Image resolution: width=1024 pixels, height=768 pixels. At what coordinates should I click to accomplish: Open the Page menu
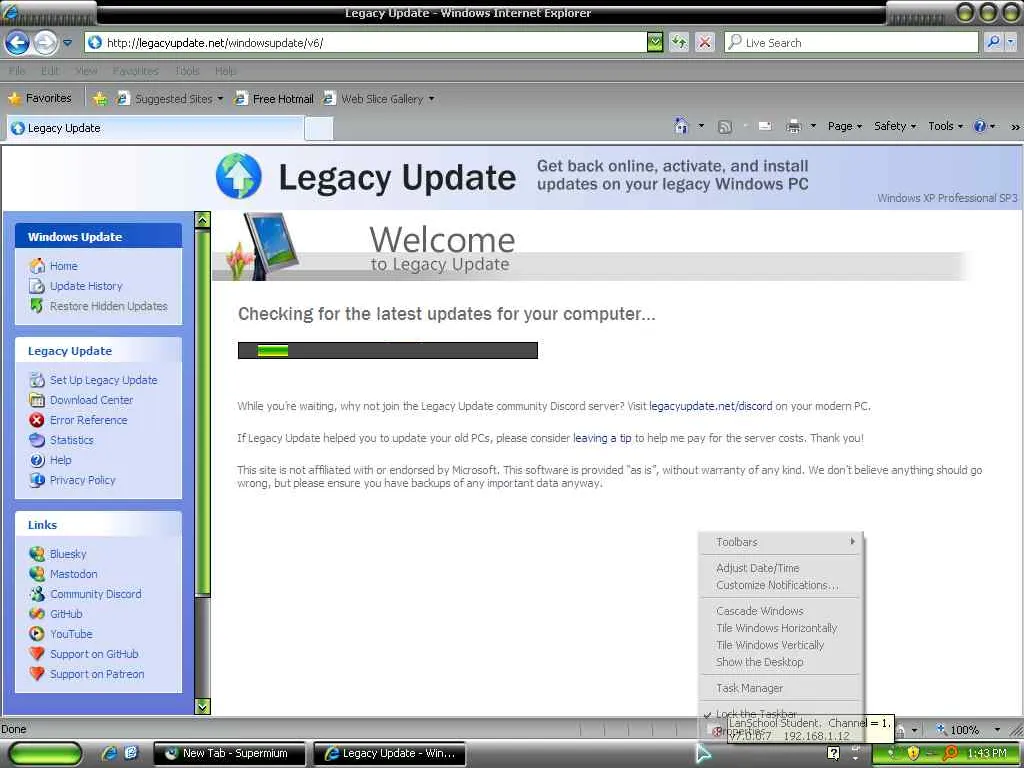tap(844, 126)
